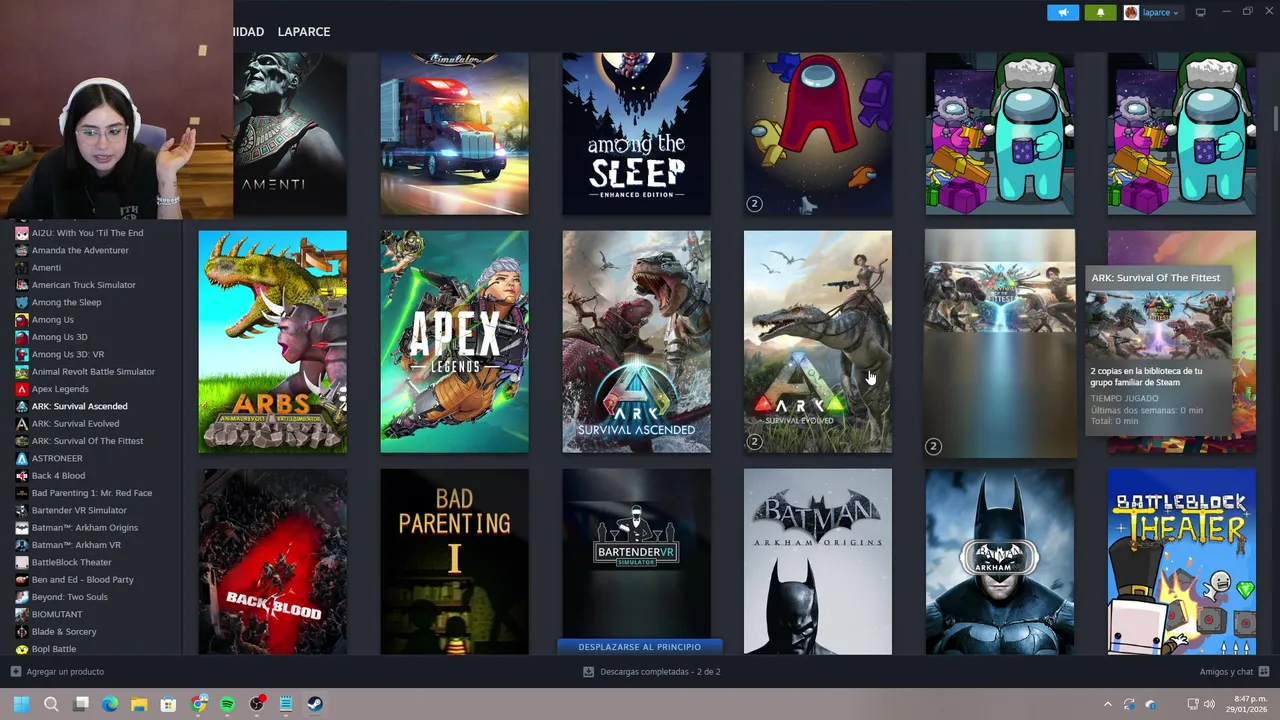The width and height of the screenshot is (1280, 720).
Task: Open the Ament cover in the grid
Action: [290, 134]
